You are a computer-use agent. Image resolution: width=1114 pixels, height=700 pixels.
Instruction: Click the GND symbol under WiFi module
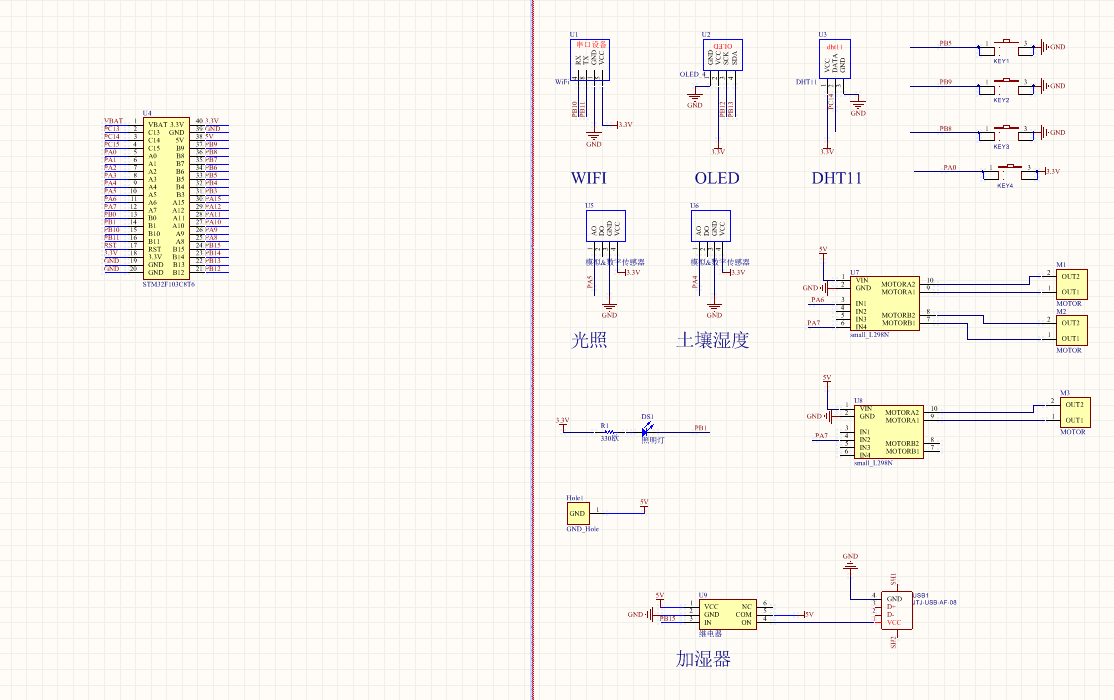click(x=594, y=136)
